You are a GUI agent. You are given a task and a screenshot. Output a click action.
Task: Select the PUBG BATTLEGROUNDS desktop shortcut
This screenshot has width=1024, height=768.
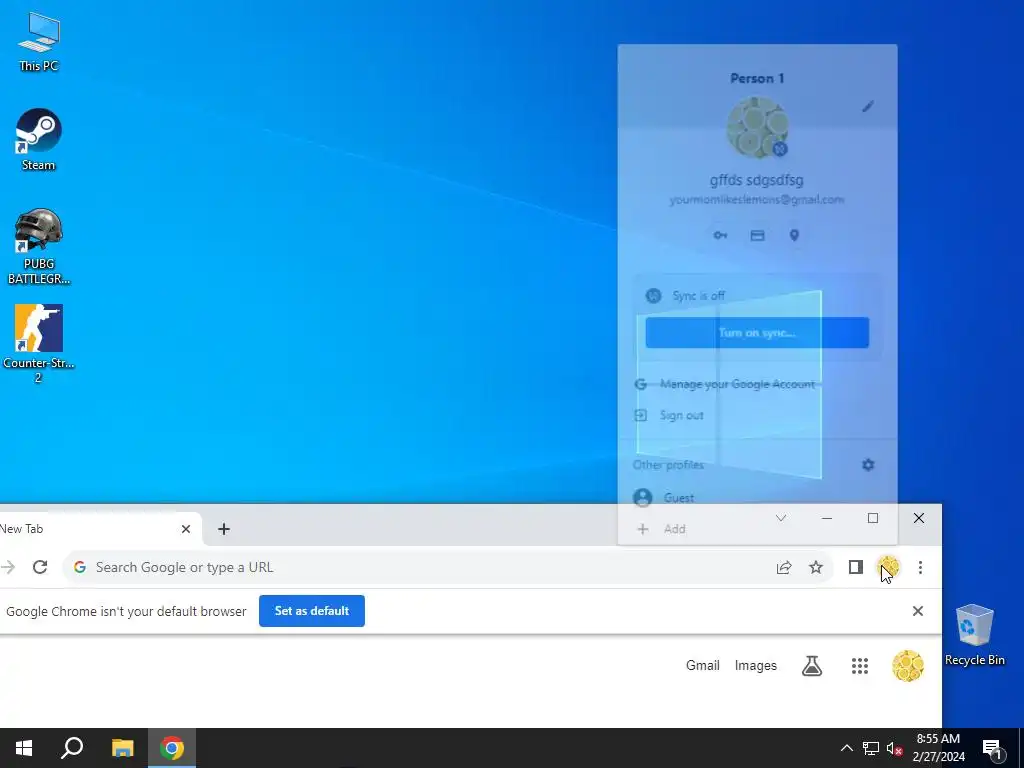(39, 246)
